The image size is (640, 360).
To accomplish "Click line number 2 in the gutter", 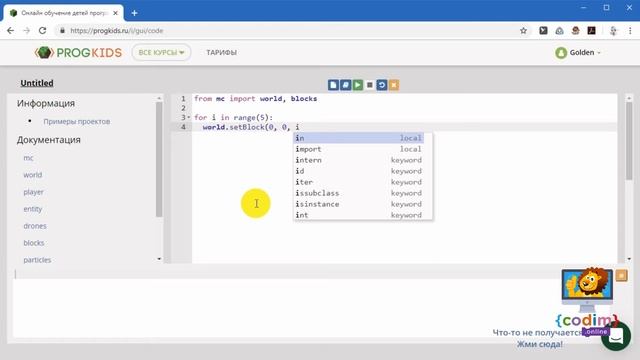I will 183,108.
